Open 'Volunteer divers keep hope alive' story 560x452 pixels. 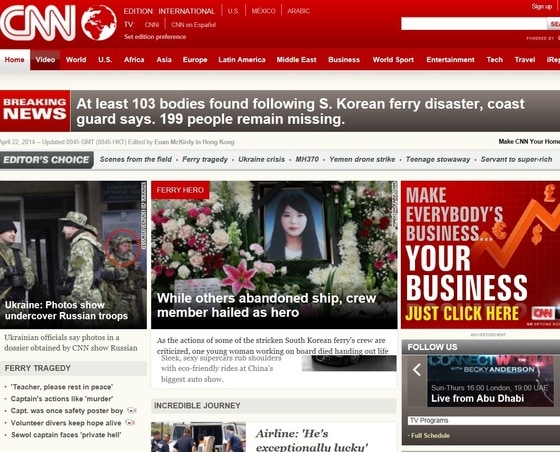(66, 423)
